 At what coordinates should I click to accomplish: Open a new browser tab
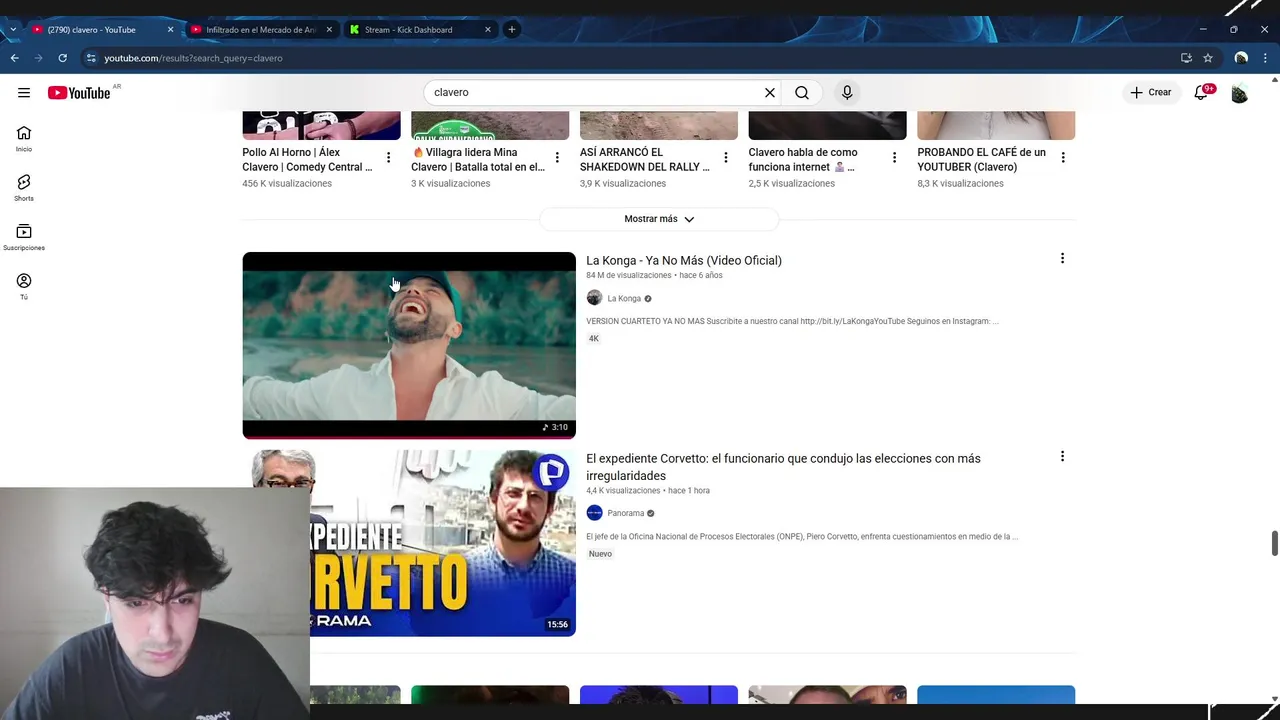click(x=511, y=30)
